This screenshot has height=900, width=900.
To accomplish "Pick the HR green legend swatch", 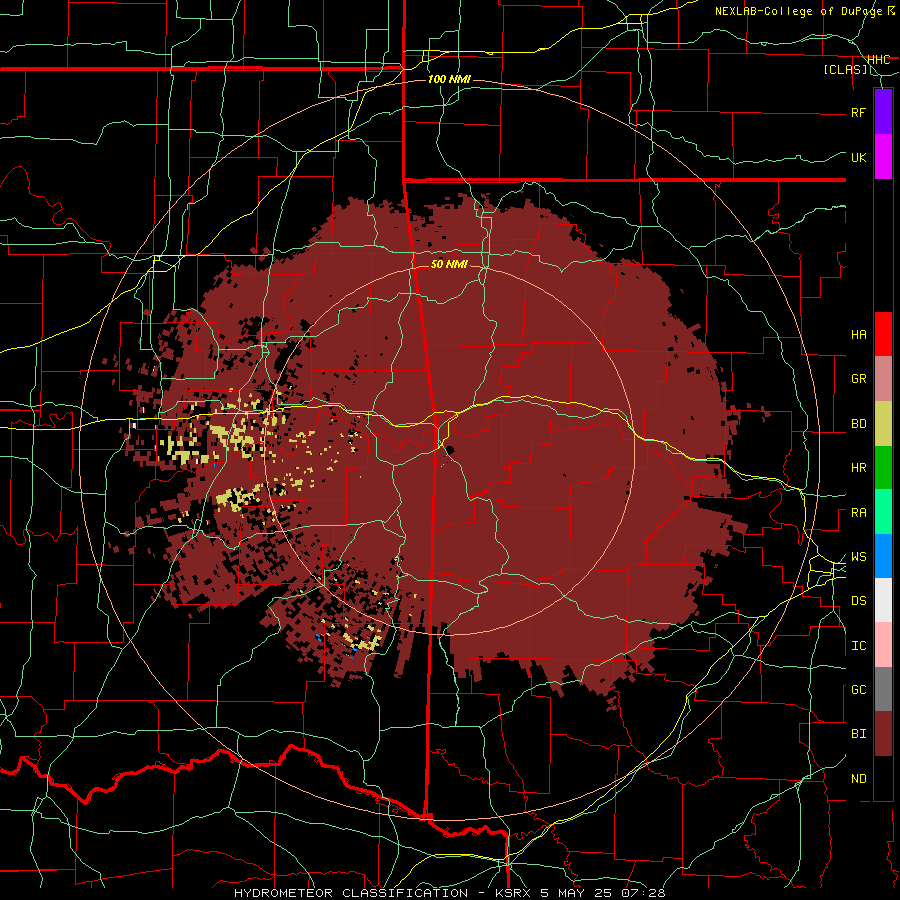I will pyautogui.click(x=883, y=468).
